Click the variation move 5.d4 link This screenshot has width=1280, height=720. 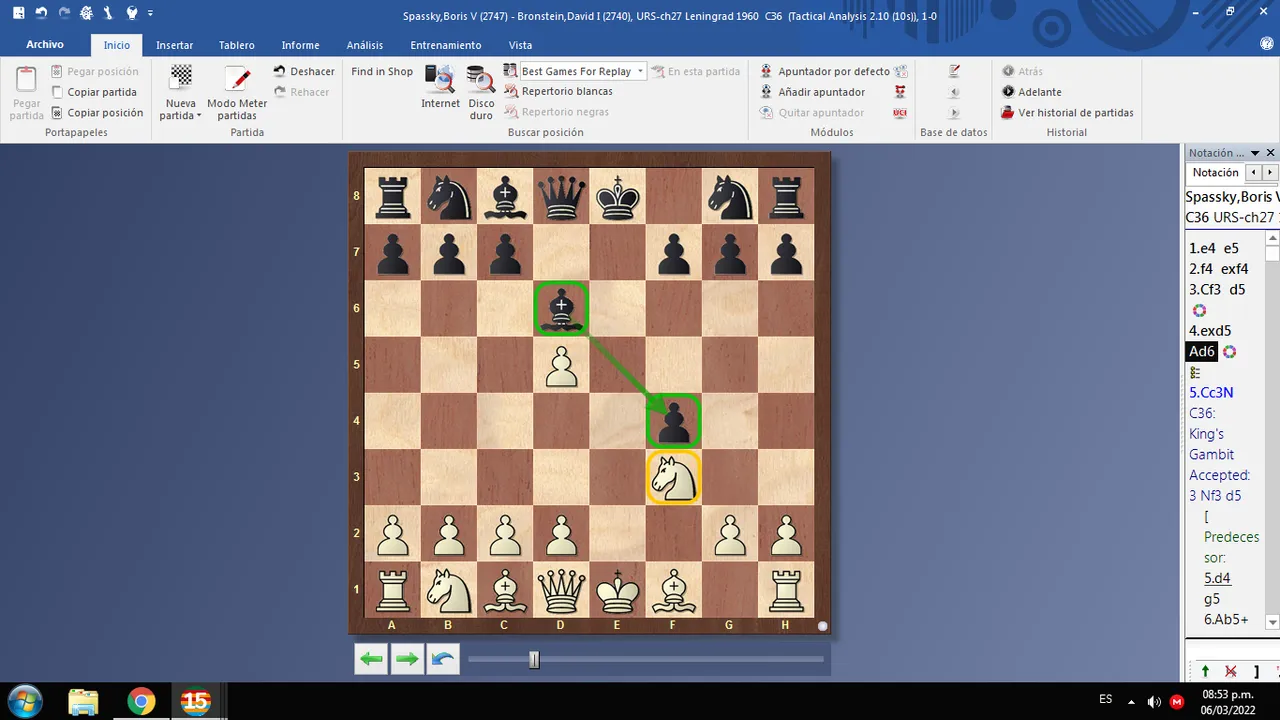[x=1217, y=578]
